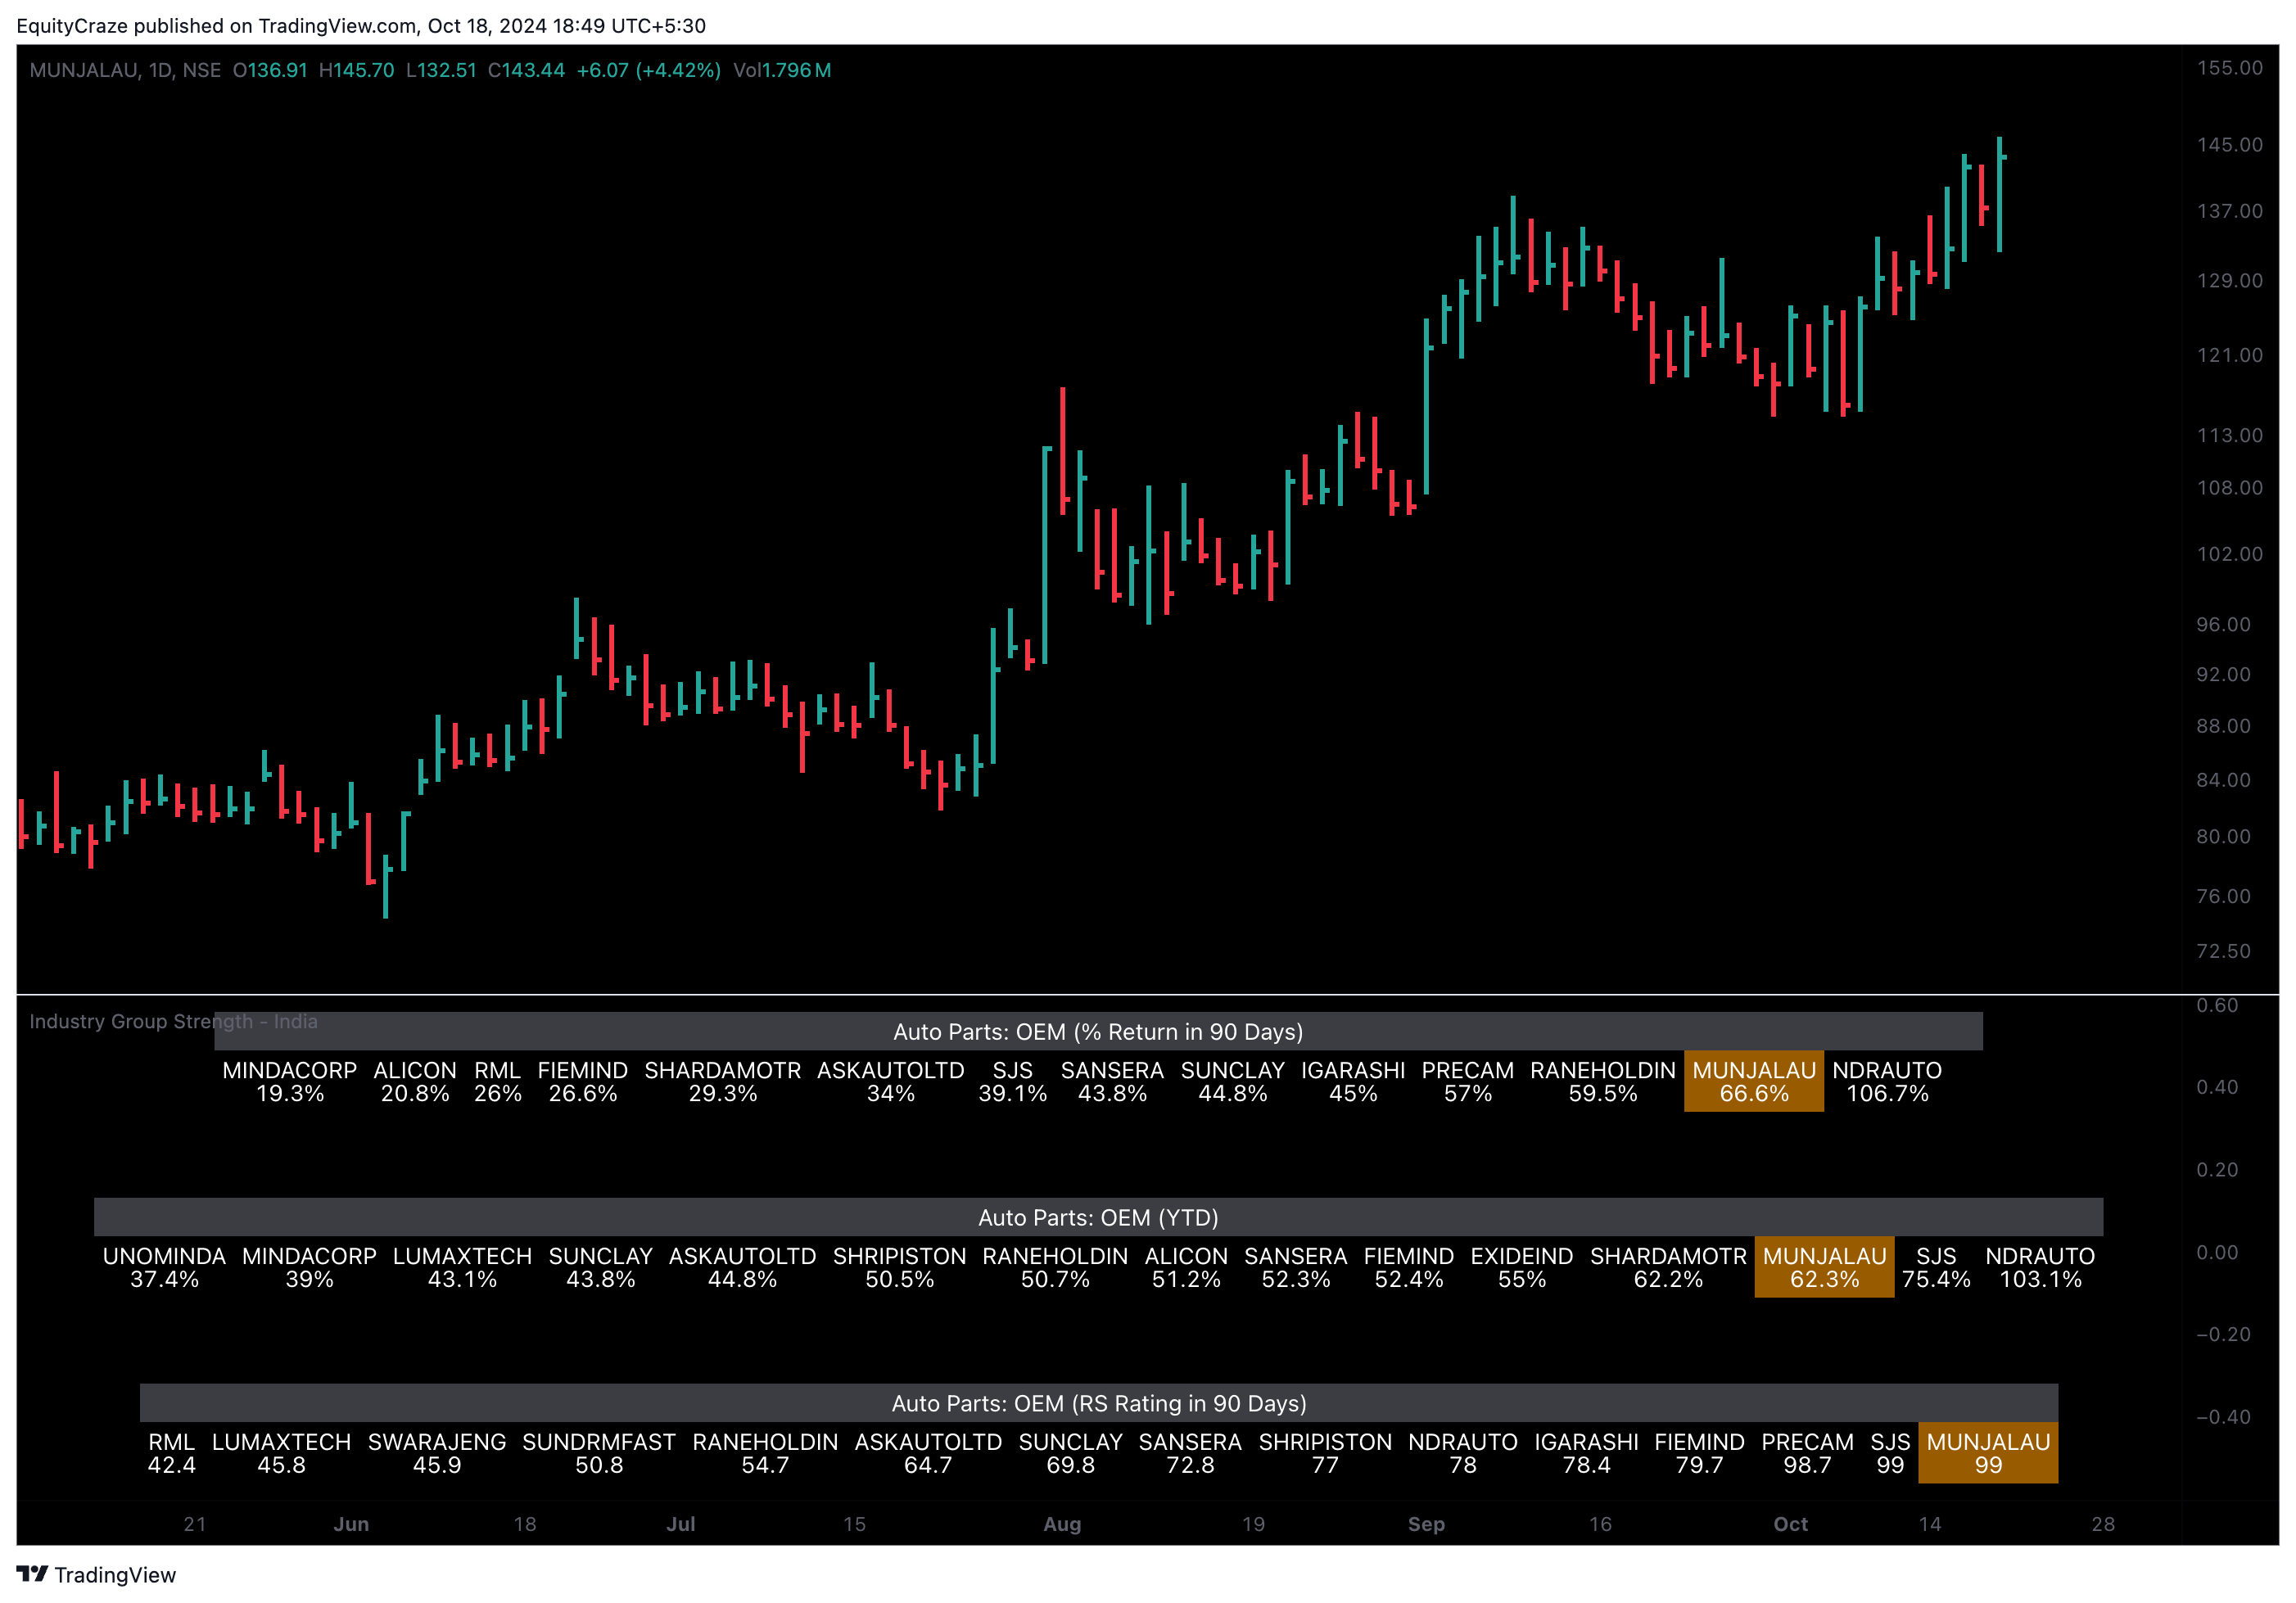The height and width of the screenshot is (1603, 2296).
Task: Click the Industry Group Strength - India indicator label
Action: point(173,1021)
